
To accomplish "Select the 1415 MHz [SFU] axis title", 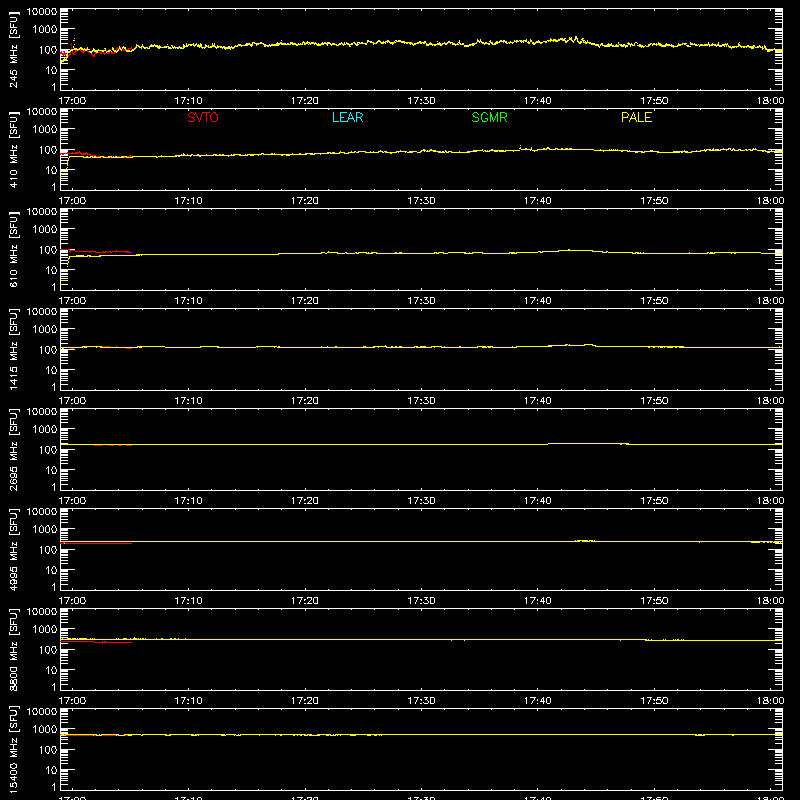I will click(x=13, y=349).
